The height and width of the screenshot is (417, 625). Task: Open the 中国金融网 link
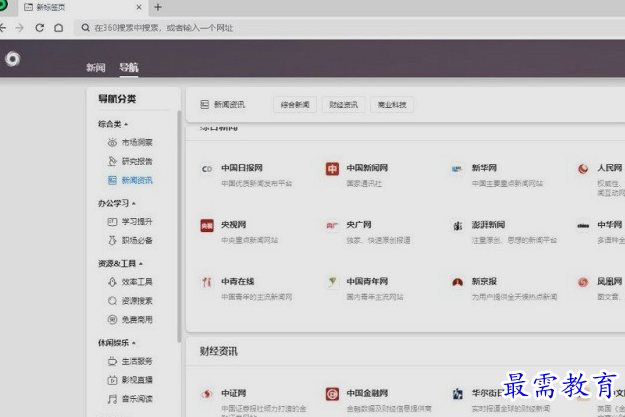tap(367, 393)
